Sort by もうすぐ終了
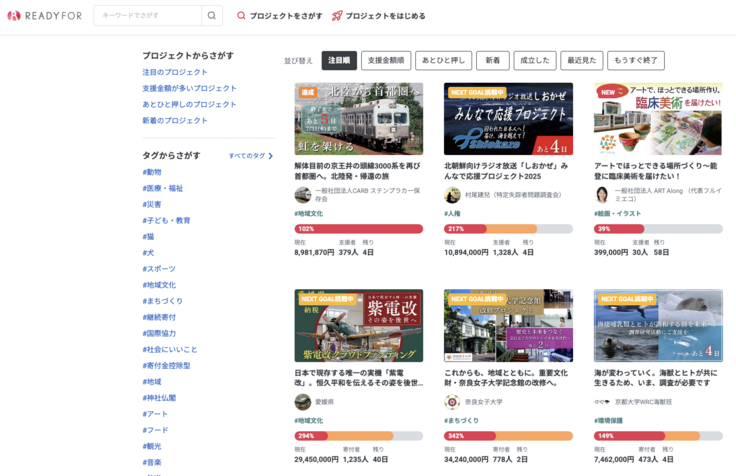The height and width of the screenshot is (476, 736). (636, 61)
